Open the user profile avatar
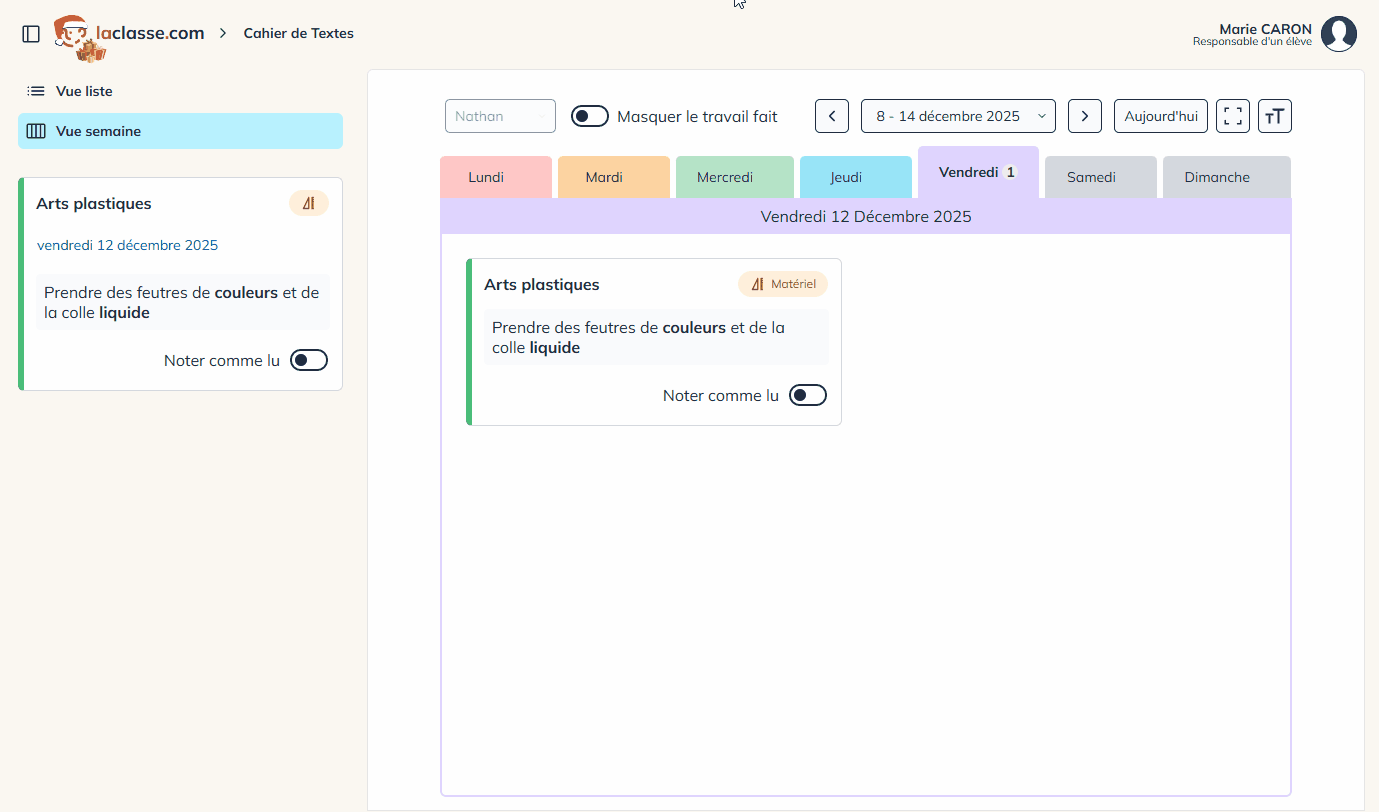 click(x=1338, y=34)
